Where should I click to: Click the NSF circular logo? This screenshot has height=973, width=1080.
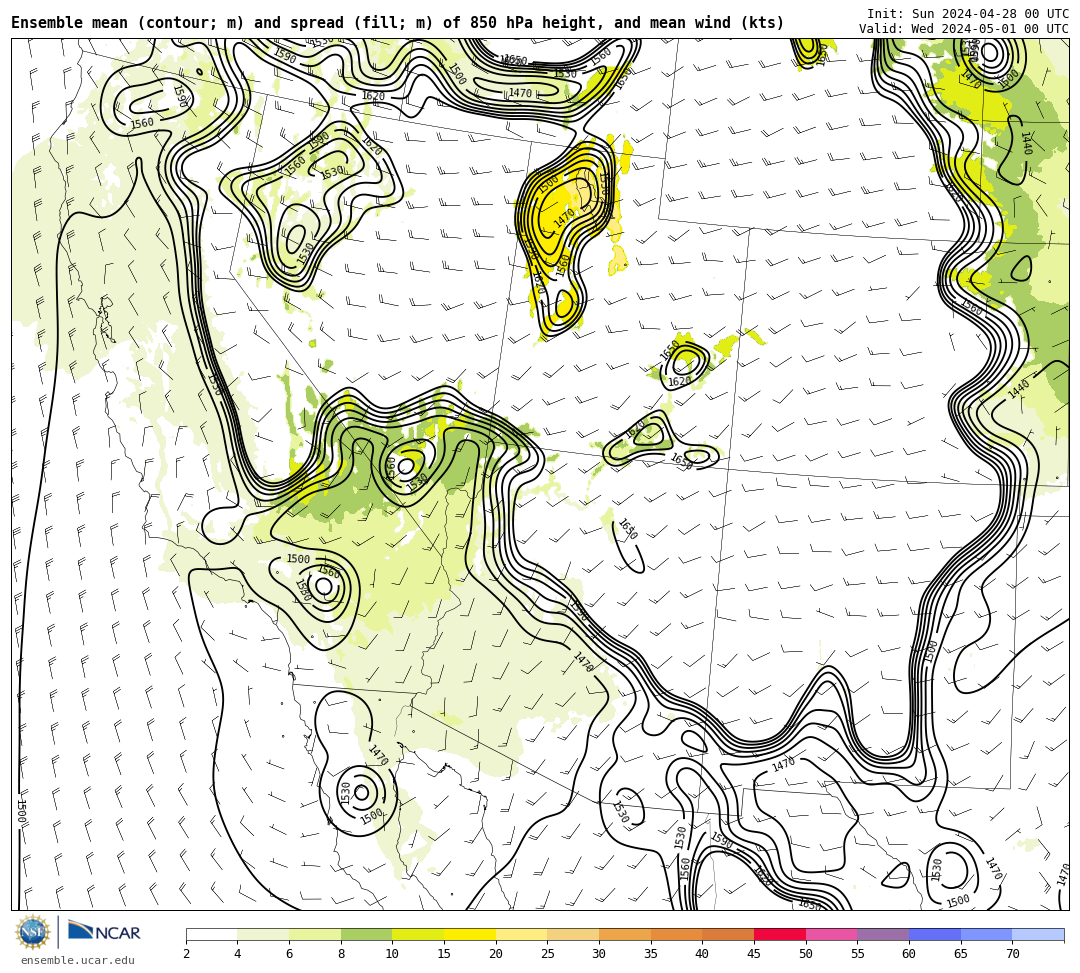coord(32,932)
